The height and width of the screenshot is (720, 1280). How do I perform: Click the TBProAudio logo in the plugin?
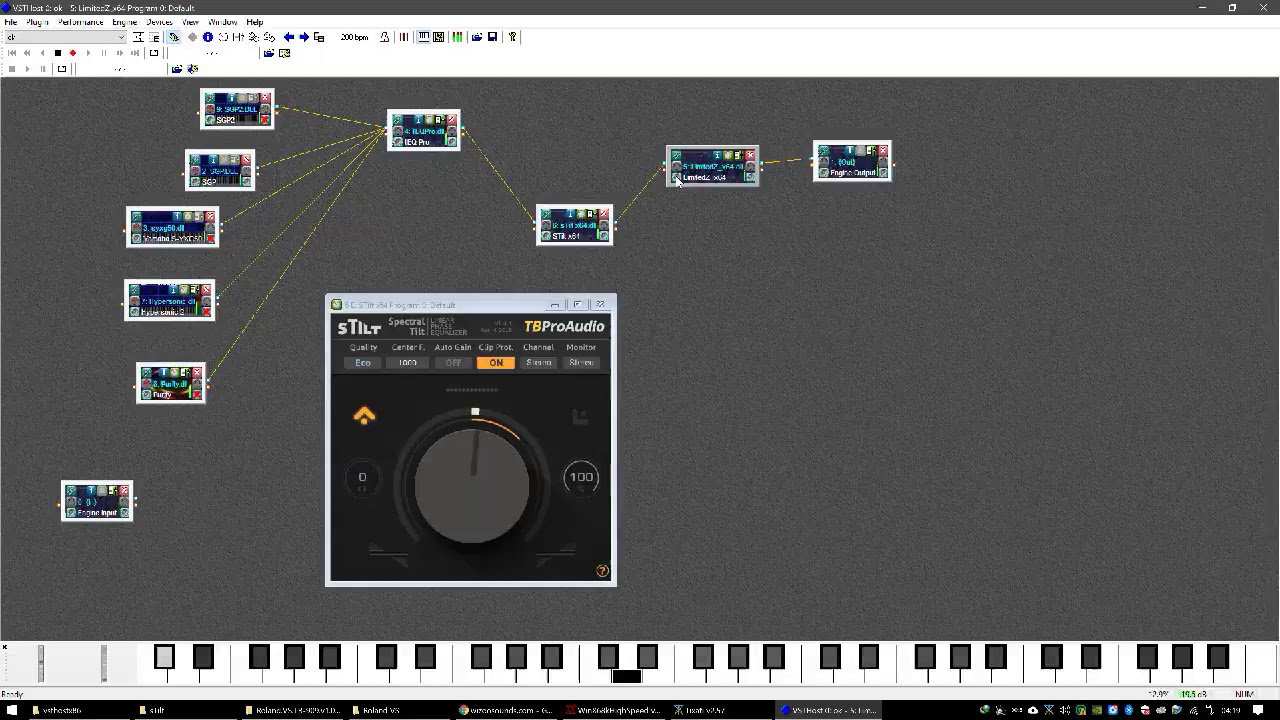[x=564, y=327]
